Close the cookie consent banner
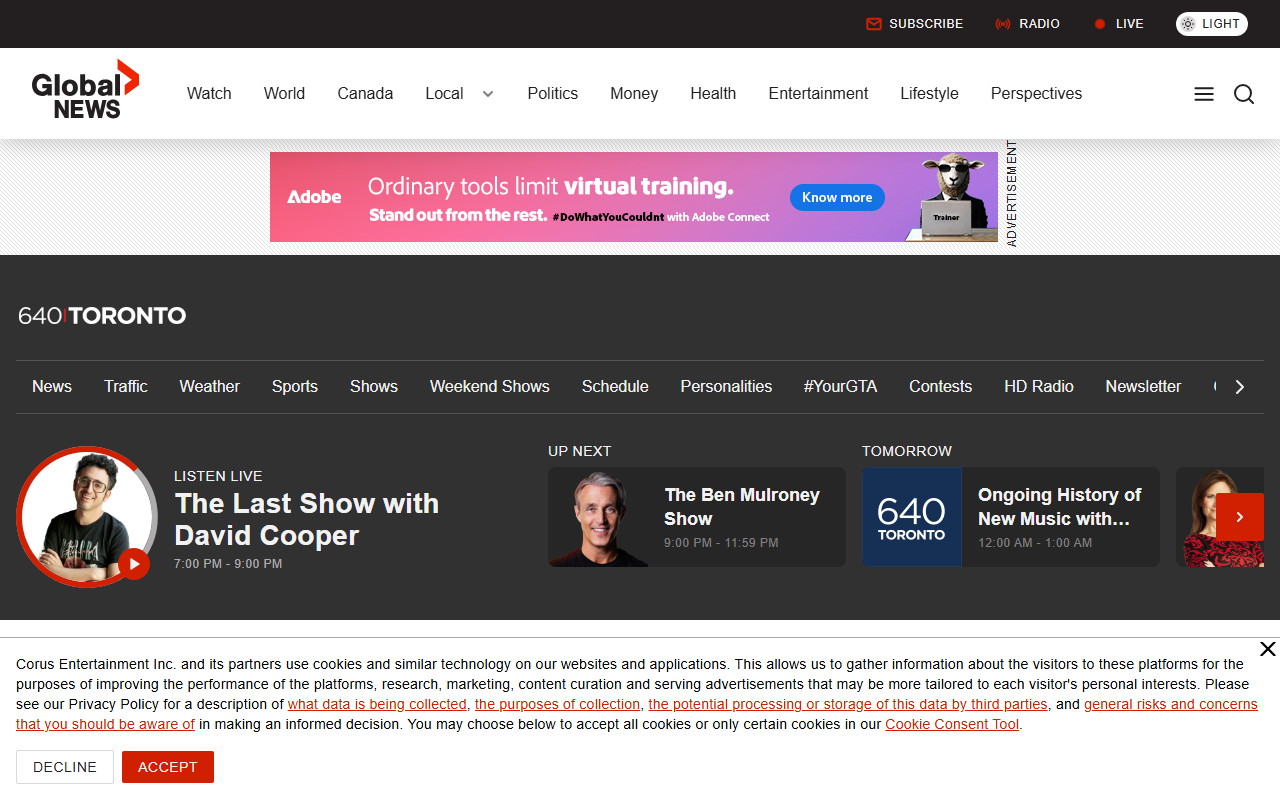Viewport: 1280px width, 800px height. tap(1267, 649)
